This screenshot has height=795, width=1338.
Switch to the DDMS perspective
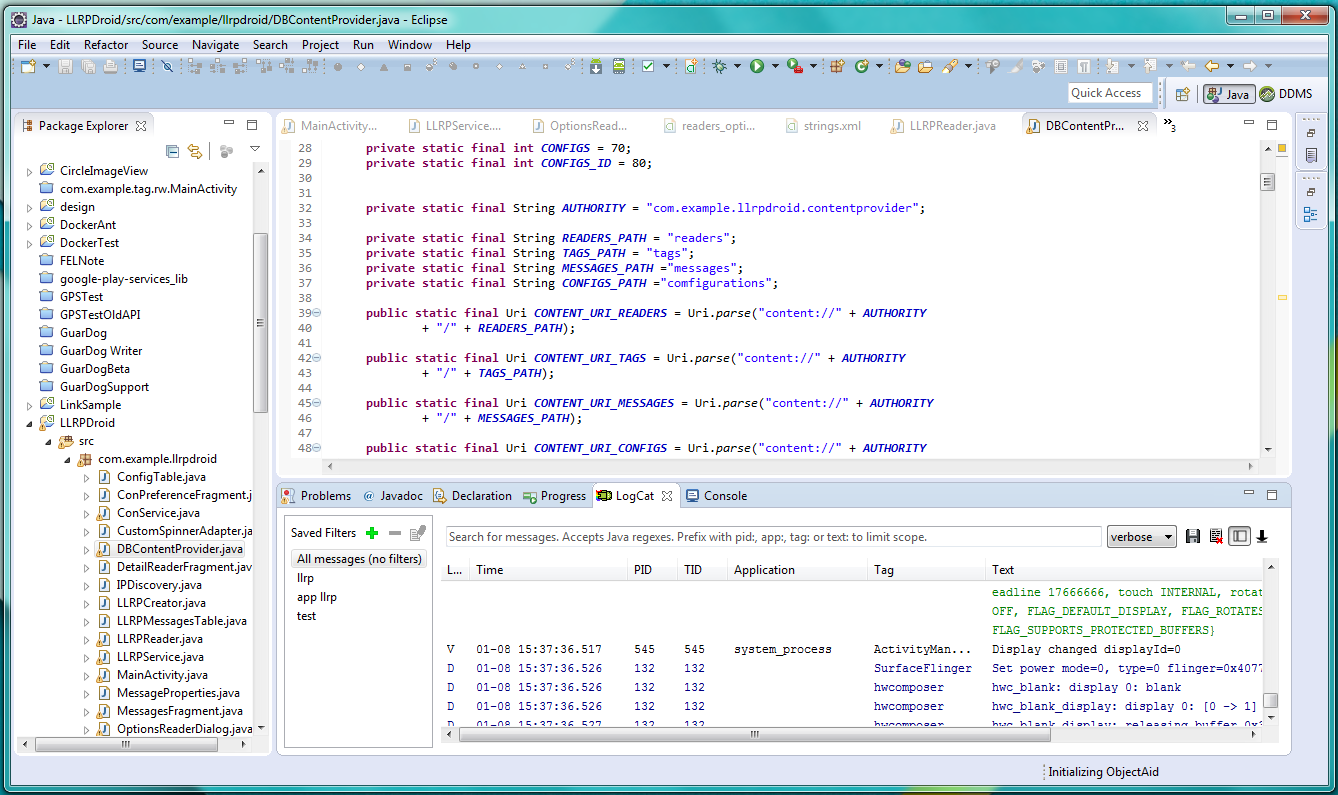pyautogui.click(x=1286, y=94)
